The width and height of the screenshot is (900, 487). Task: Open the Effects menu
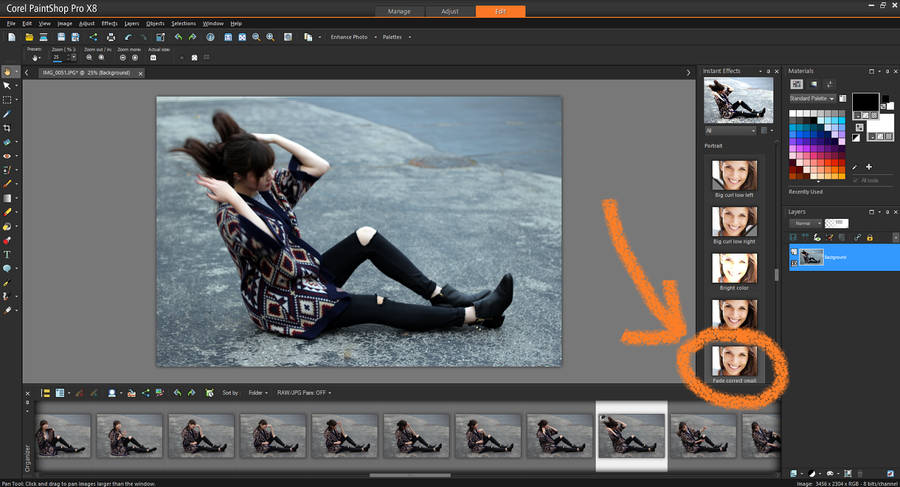coord(109,22)
